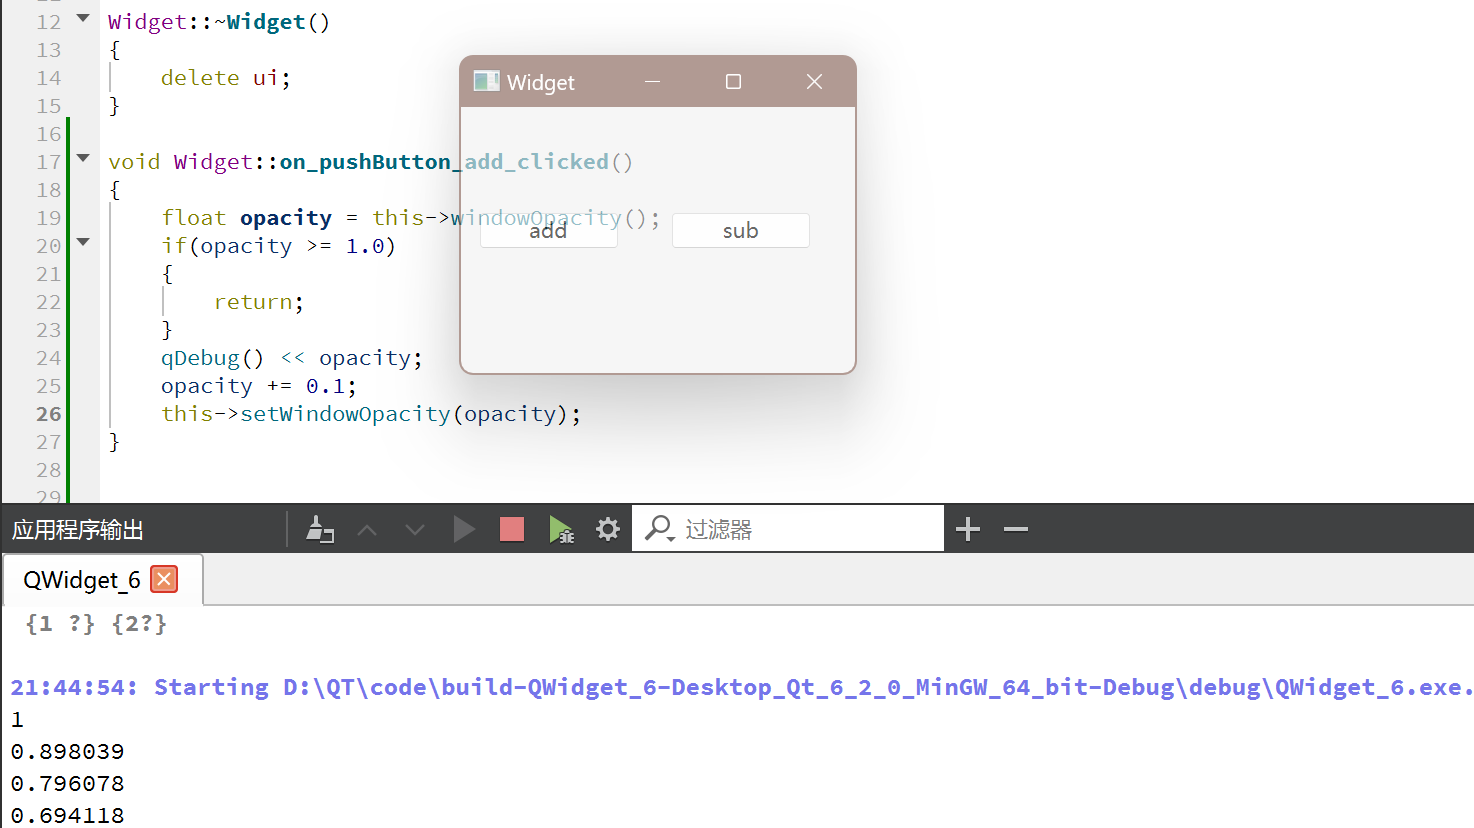
Task: Click the Widget window title text
Action: pyautogui.click(x=541, y=83)
